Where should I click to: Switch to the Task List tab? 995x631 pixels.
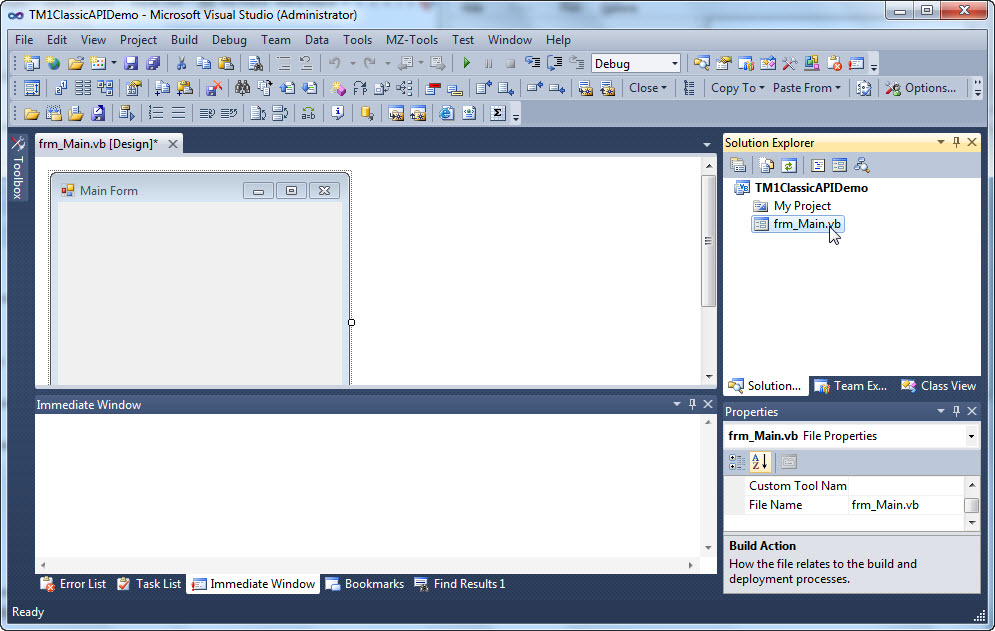pyautogui.click(x=149, y=584)
